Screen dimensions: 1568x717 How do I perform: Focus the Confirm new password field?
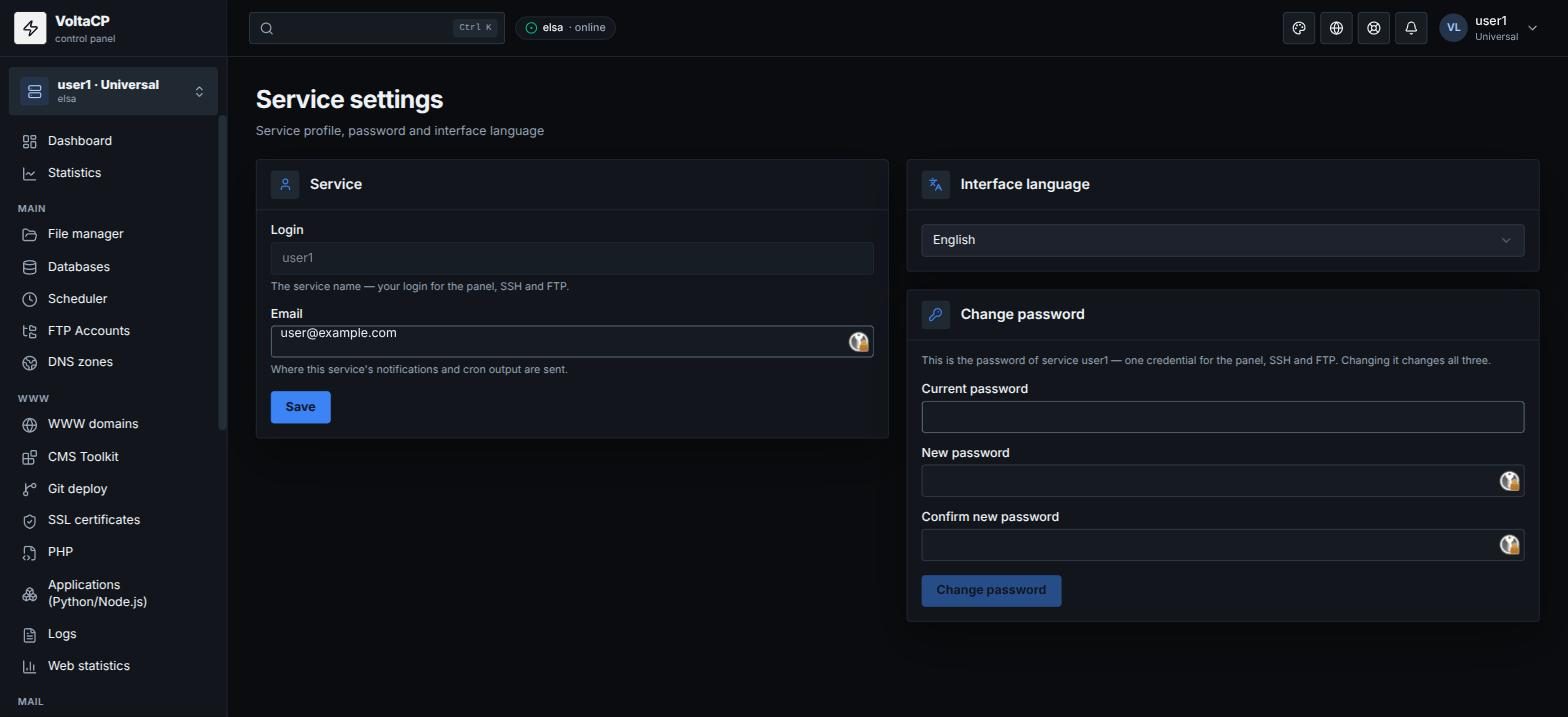coord(1223,545)
